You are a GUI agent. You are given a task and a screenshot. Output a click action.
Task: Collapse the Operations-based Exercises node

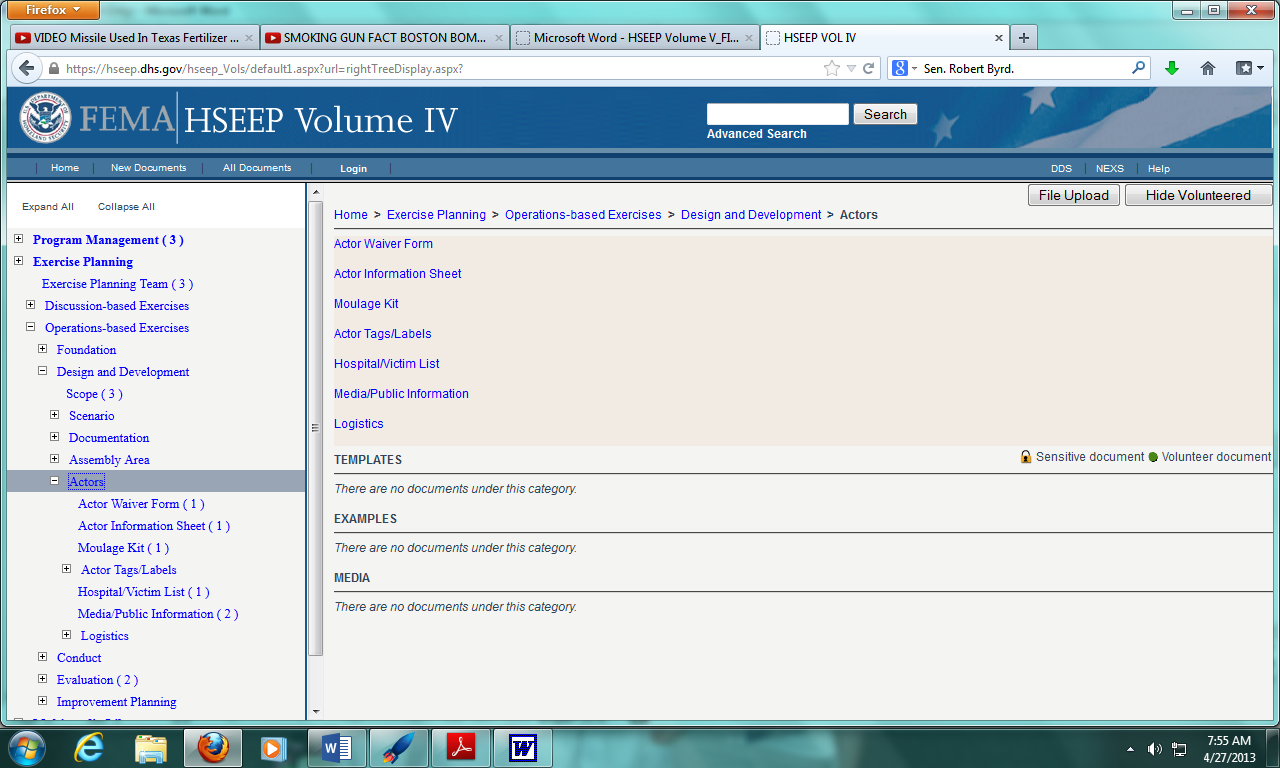(x=31, y=327)
